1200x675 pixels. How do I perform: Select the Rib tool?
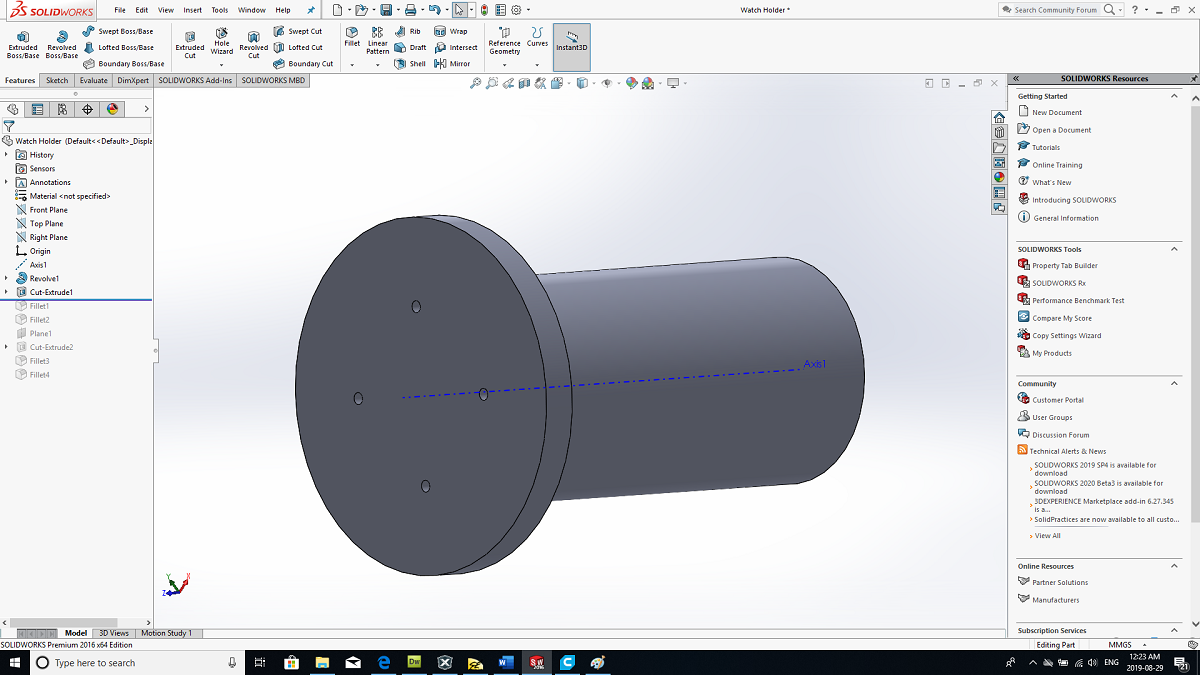408,31
